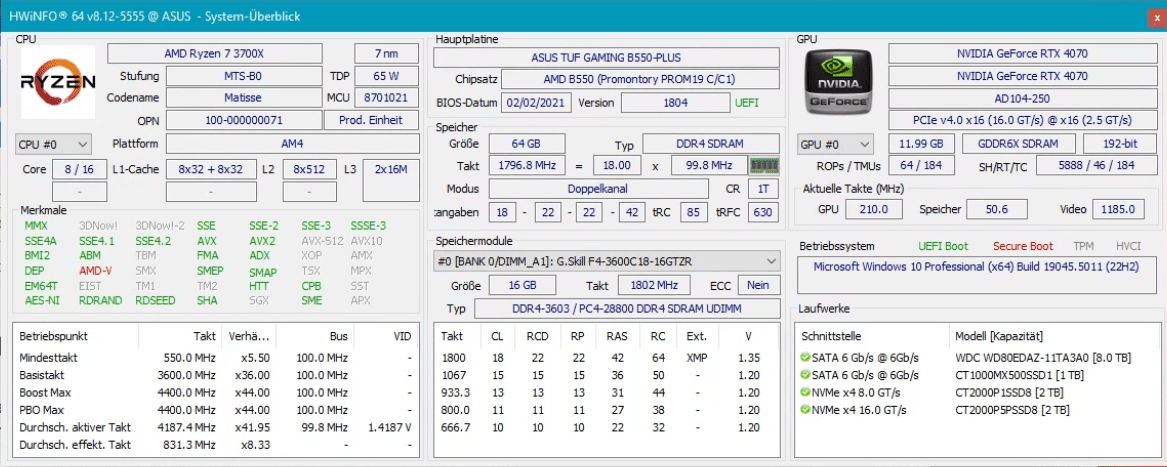This screenshot has width=1167, height=467.
Task: Click the green UEFI label
Action: click(747, 103)
